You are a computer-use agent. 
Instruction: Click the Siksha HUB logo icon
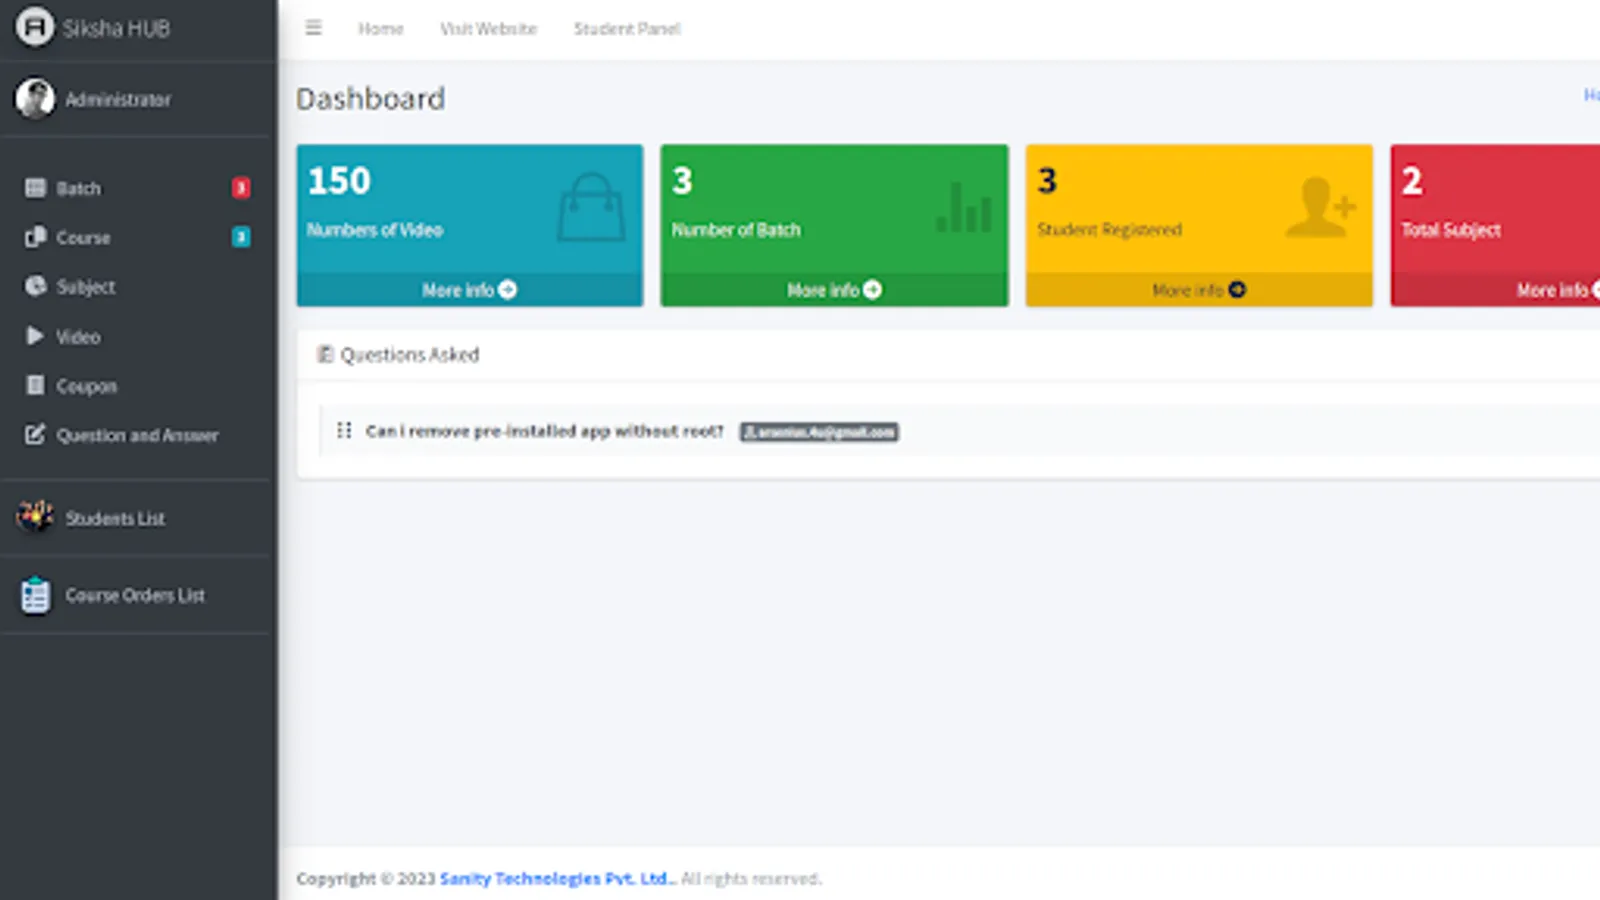[35, 27]
